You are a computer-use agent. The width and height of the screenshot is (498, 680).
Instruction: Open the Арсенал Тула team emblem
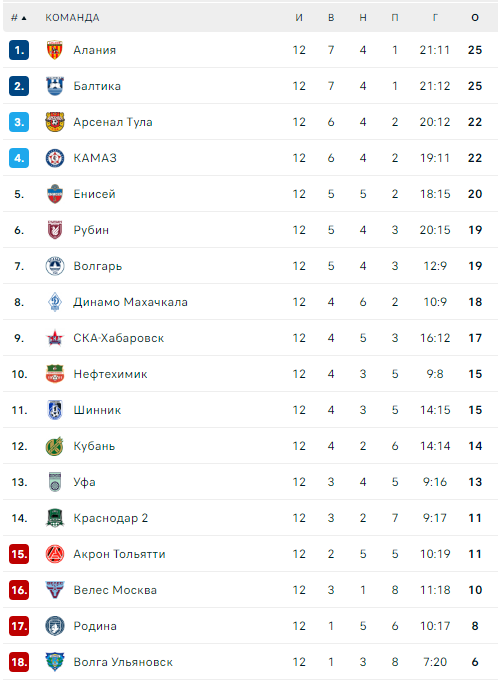coord(55,122)
